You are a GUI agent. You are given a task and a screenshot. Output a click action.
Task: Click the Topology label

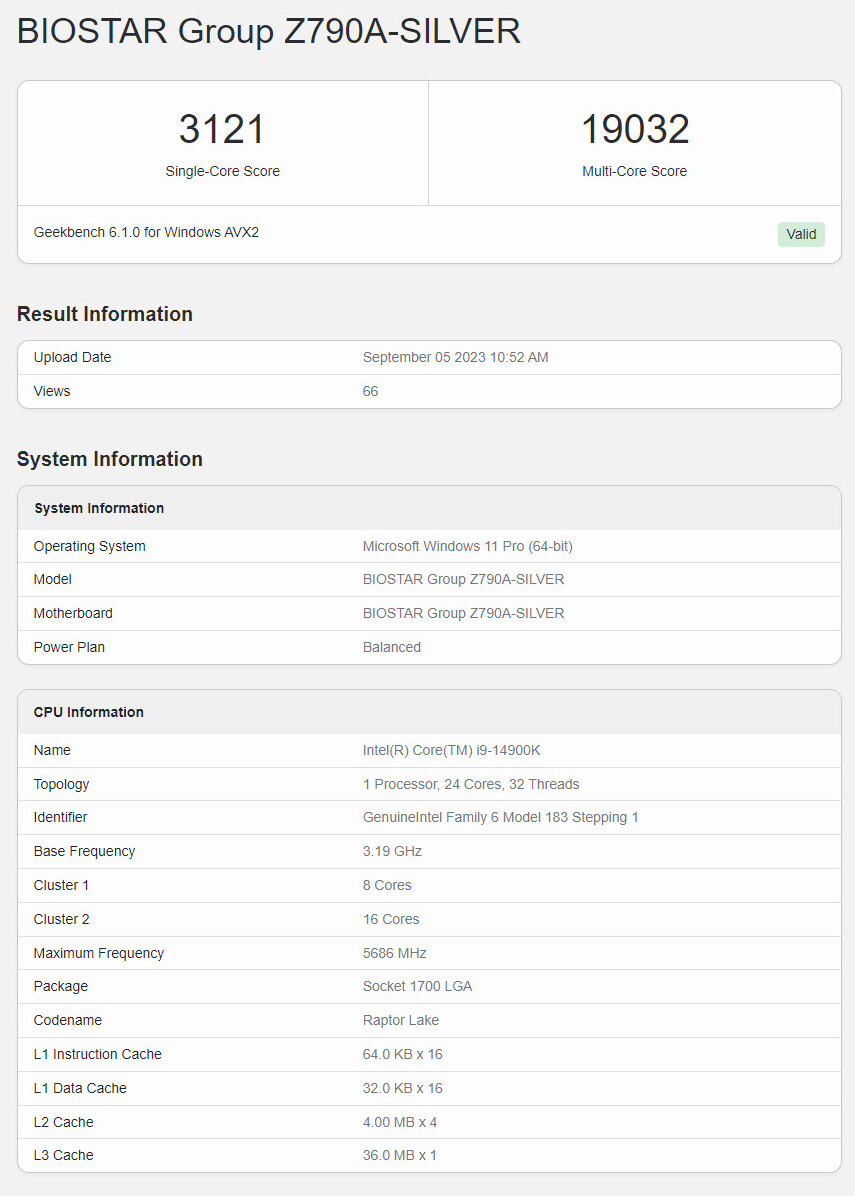pos(61,784)
